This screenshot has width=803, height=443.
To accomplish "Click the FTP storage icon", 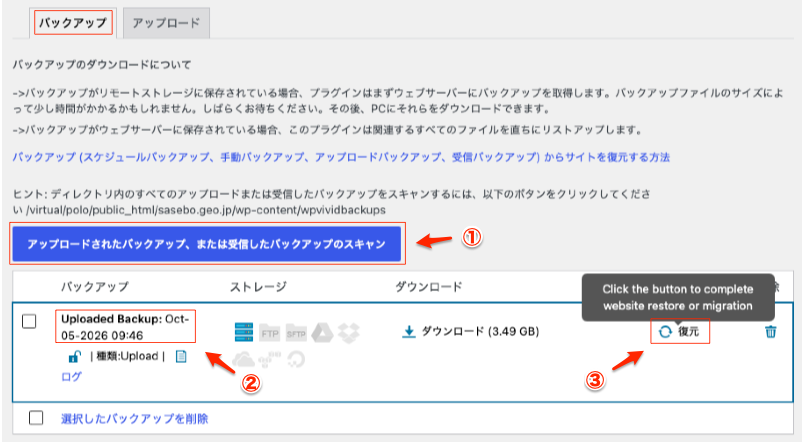I will point(269,333).
